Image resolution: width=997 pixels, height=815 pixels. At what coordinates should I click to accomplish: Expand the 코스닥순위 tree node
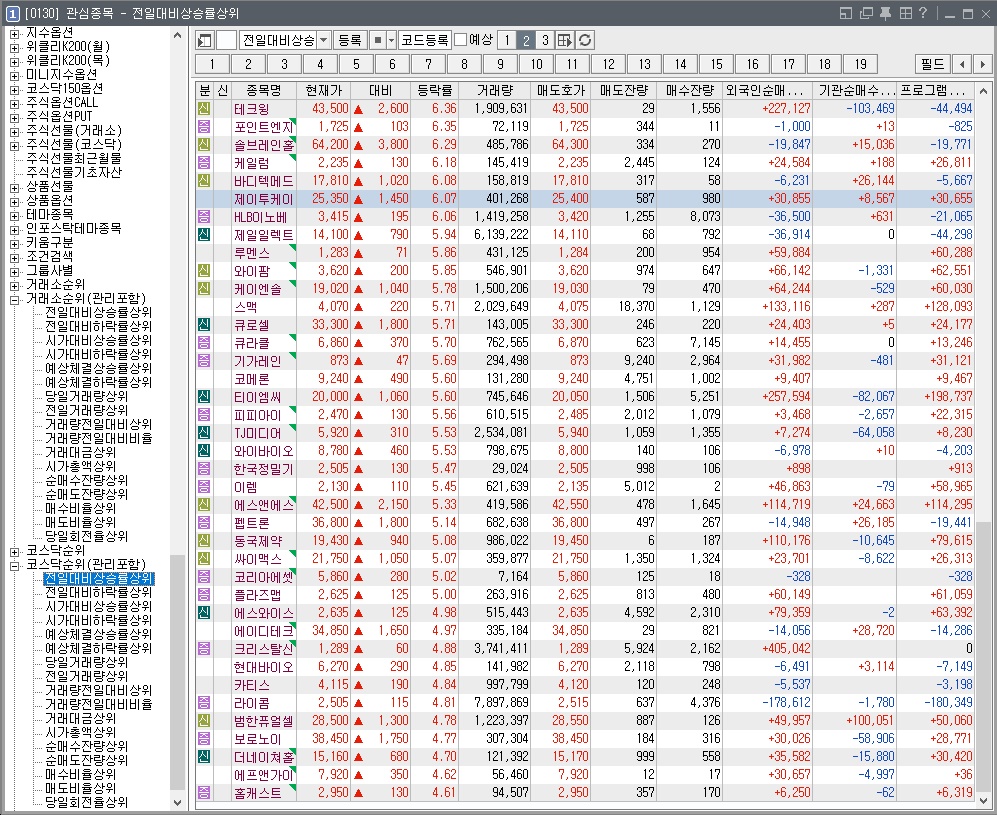click(x=14, y=551)
